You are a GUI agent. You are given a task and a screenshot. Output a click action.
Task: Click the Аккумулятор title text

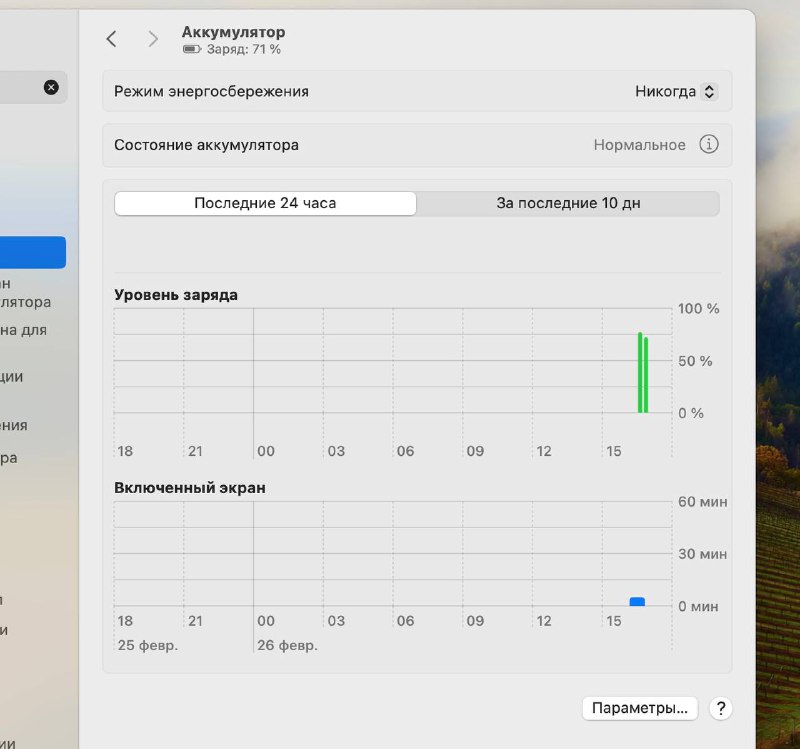click(x=233, y=32)
